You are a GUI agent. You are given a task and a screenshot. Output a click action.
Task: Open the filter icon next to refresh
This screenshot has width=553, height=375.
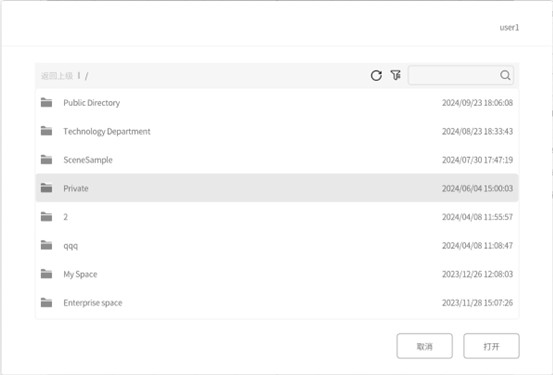point(396,75)
